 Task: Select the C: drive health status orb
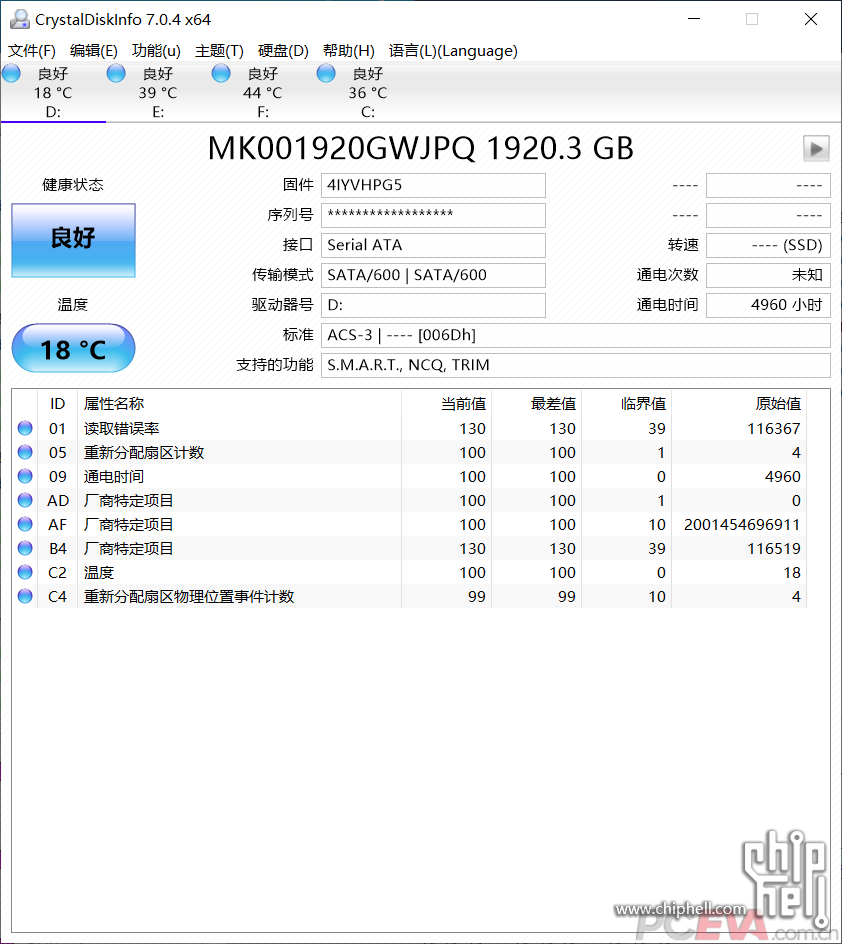point(326,73)
